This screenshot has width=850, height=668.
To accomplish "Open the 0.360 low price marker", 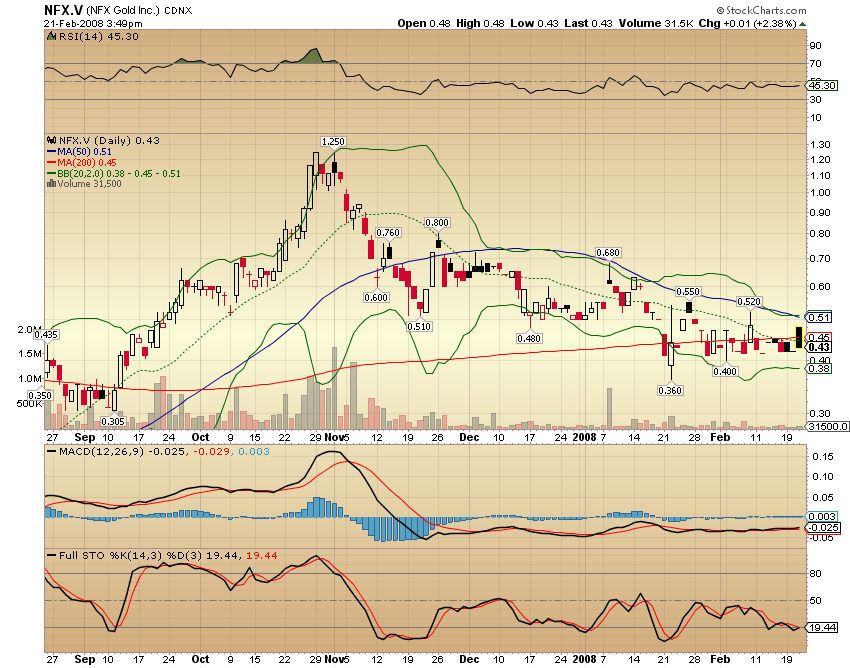I will tap(670, 390).
